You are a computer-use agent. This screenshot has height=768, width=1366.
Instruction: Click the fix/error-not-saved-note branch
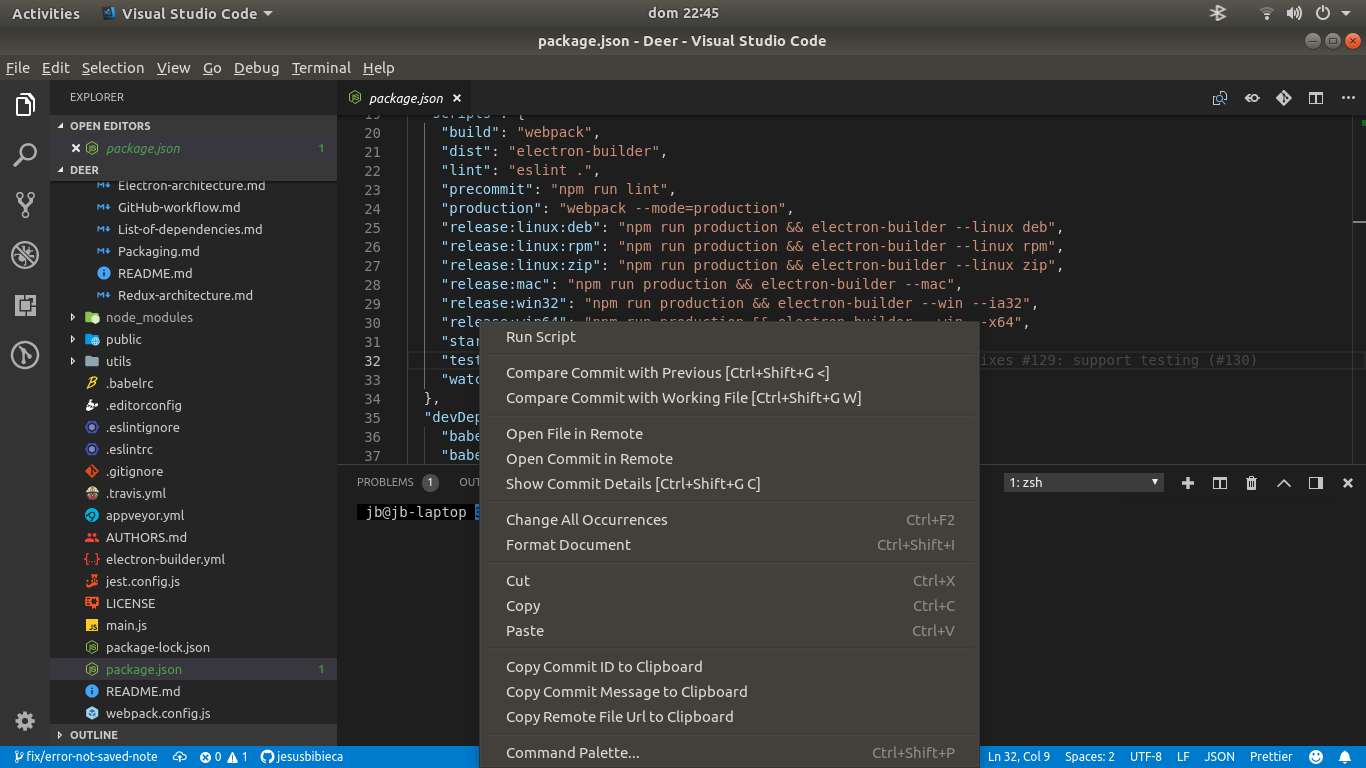[x=84, y=757]
